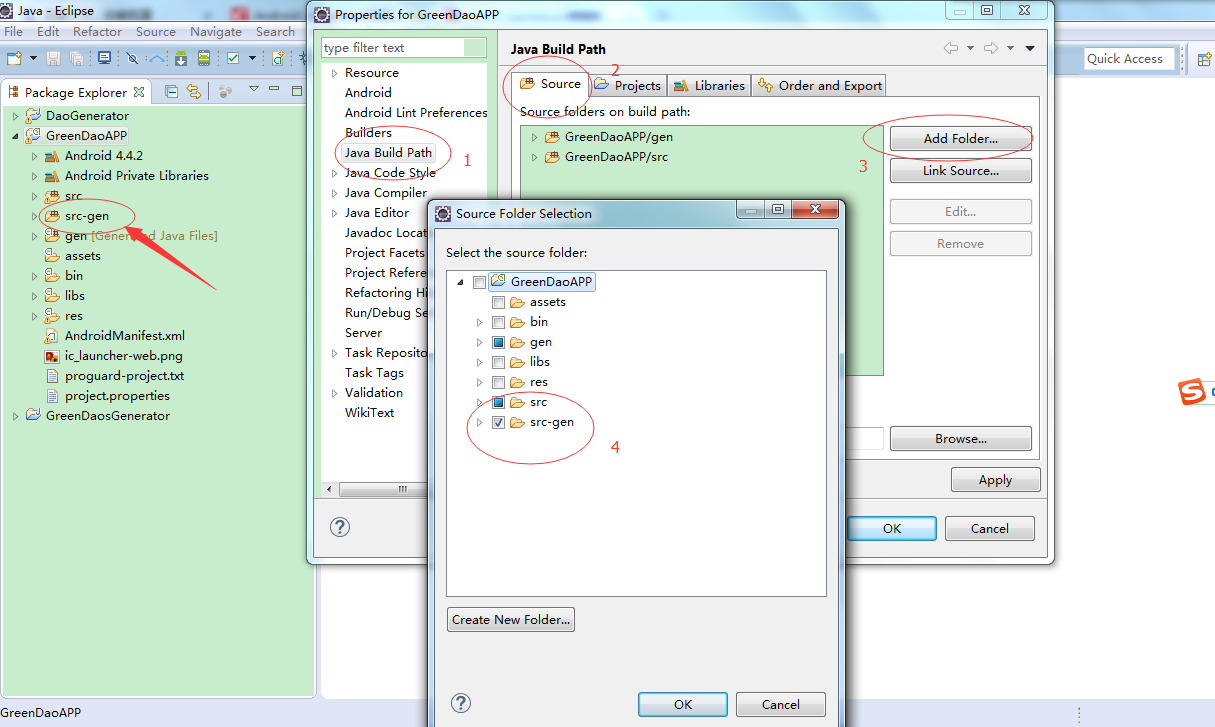Open the File menu
Viewport: 1215px width, 727px height.
point(14,32)
